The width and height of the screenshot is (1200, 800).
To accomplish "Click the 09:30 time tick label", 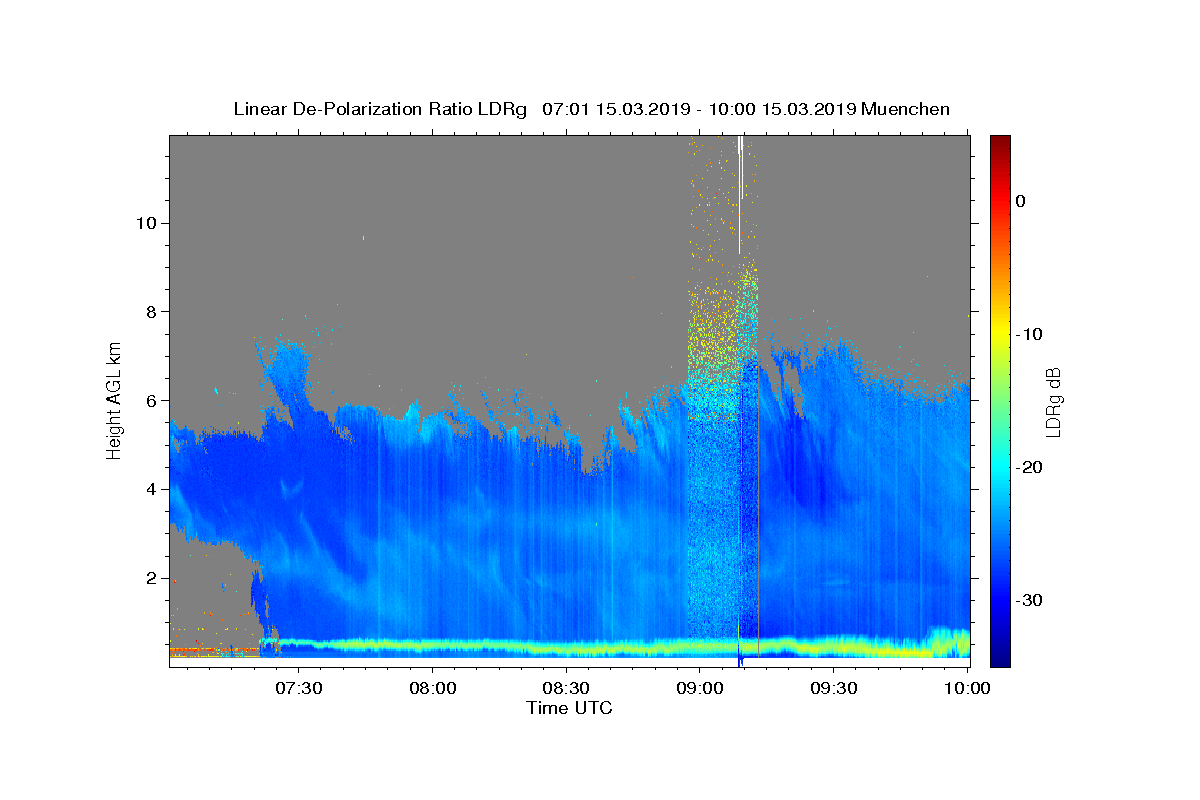I will [833, 688].
